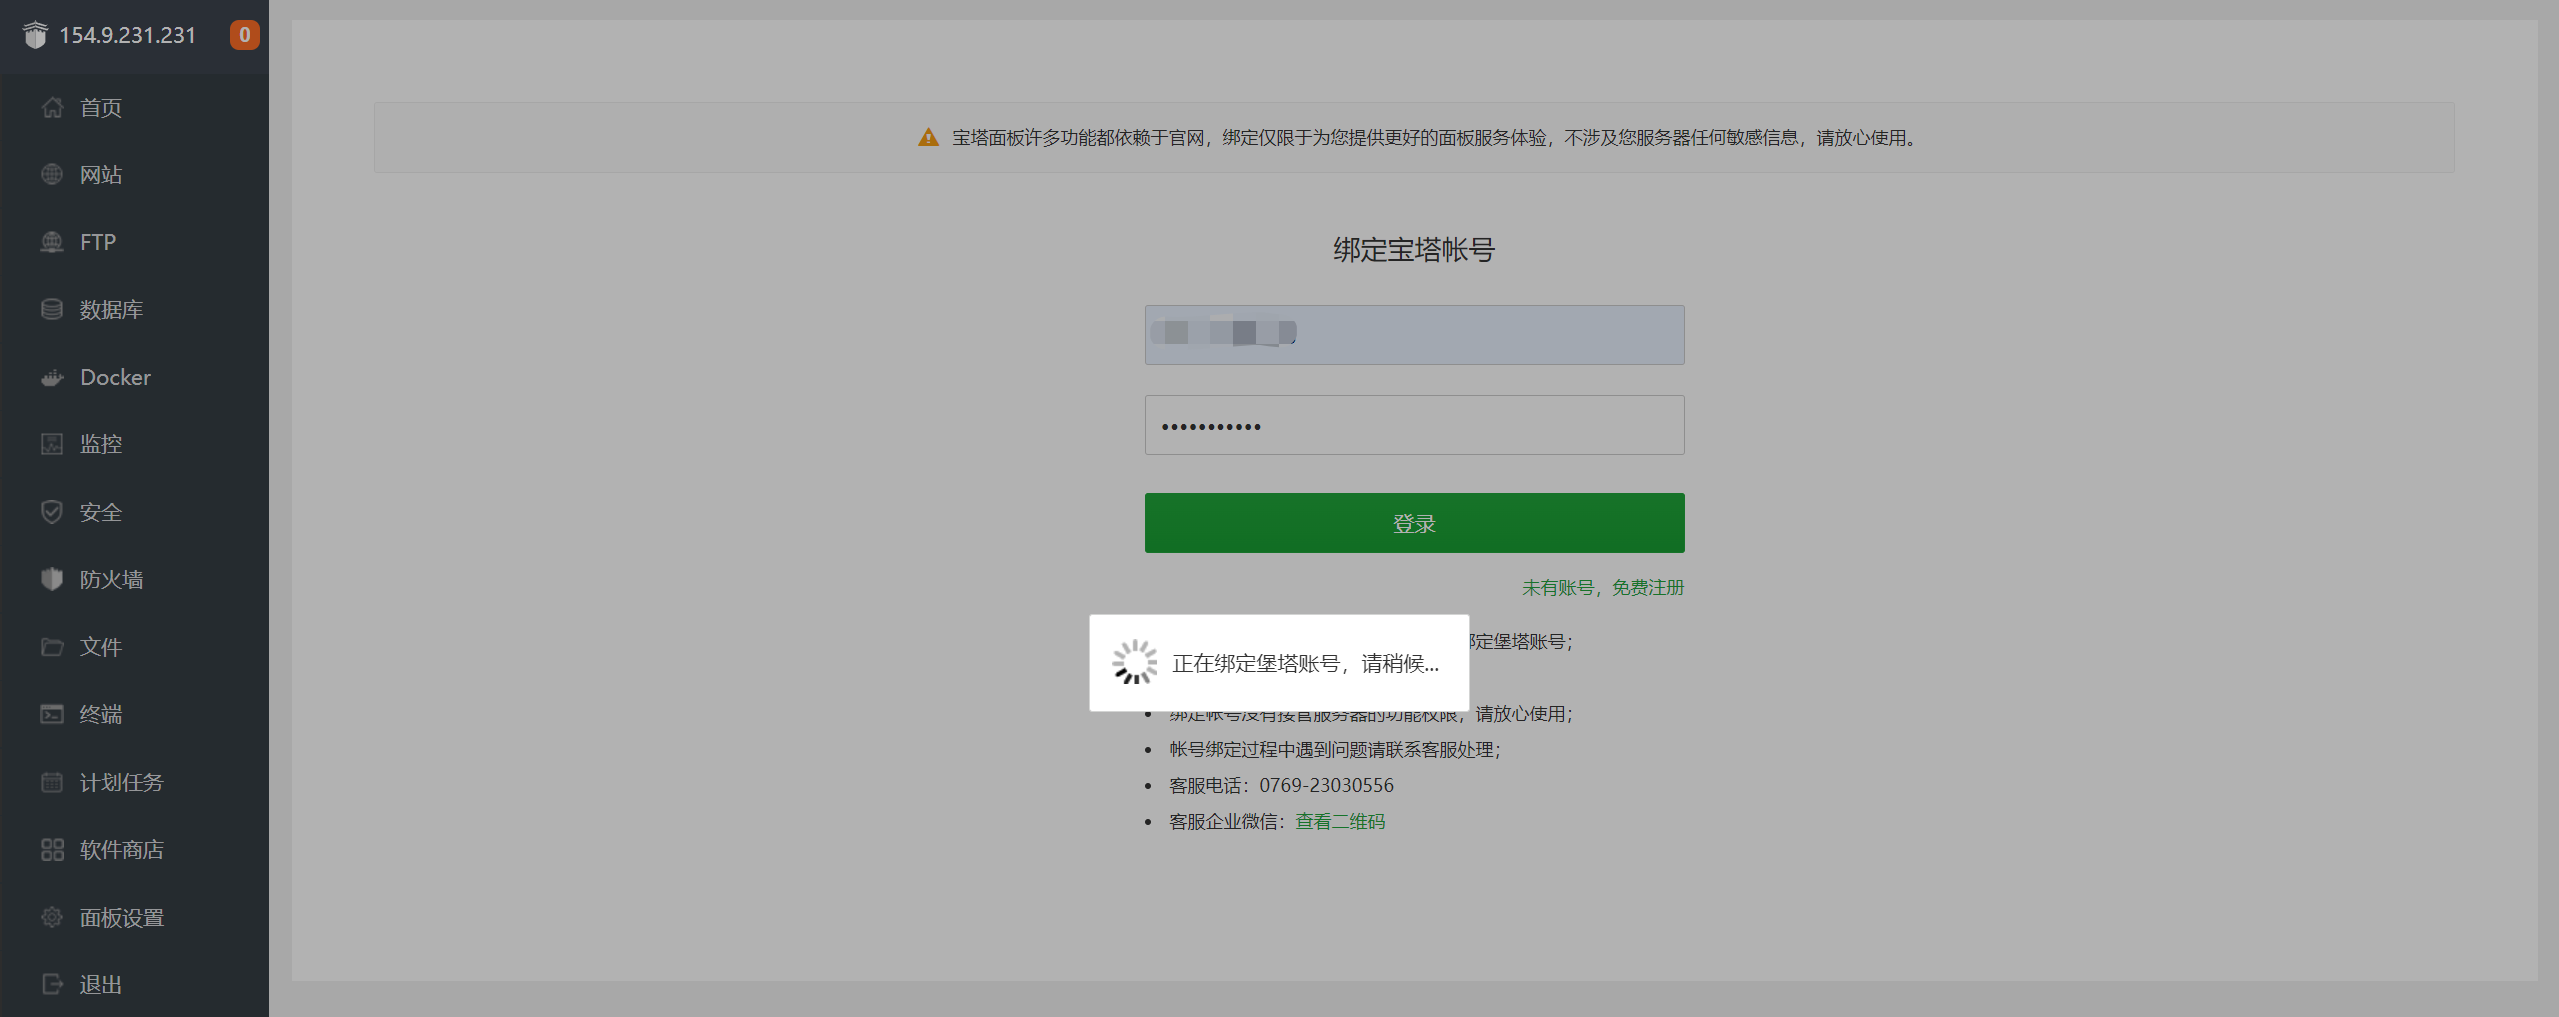Open the 计划任务 scheduled tasks menu
2559x1017 pixels.
point(121,782)
